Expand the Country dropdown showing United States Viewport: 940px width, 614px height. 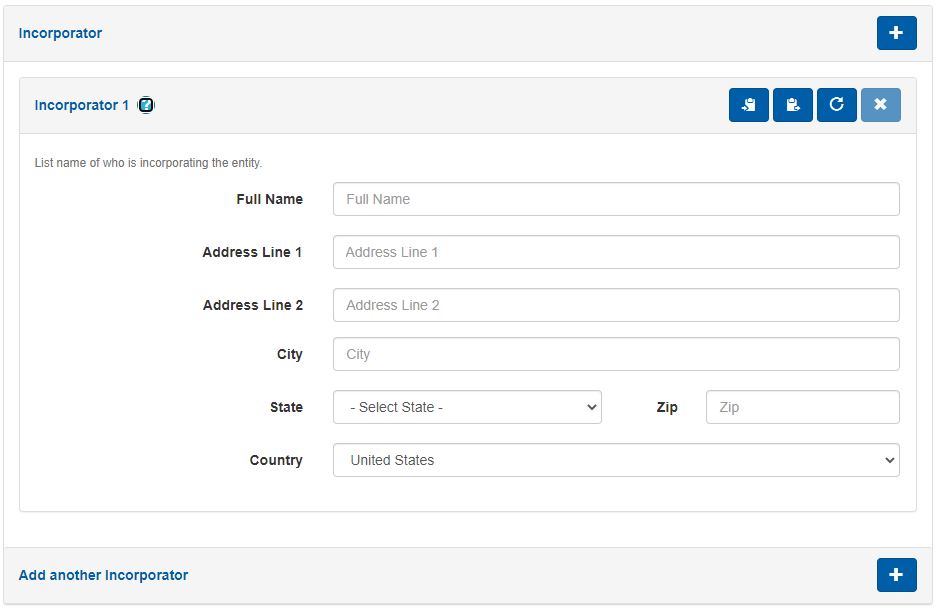[x=615, y=460]
